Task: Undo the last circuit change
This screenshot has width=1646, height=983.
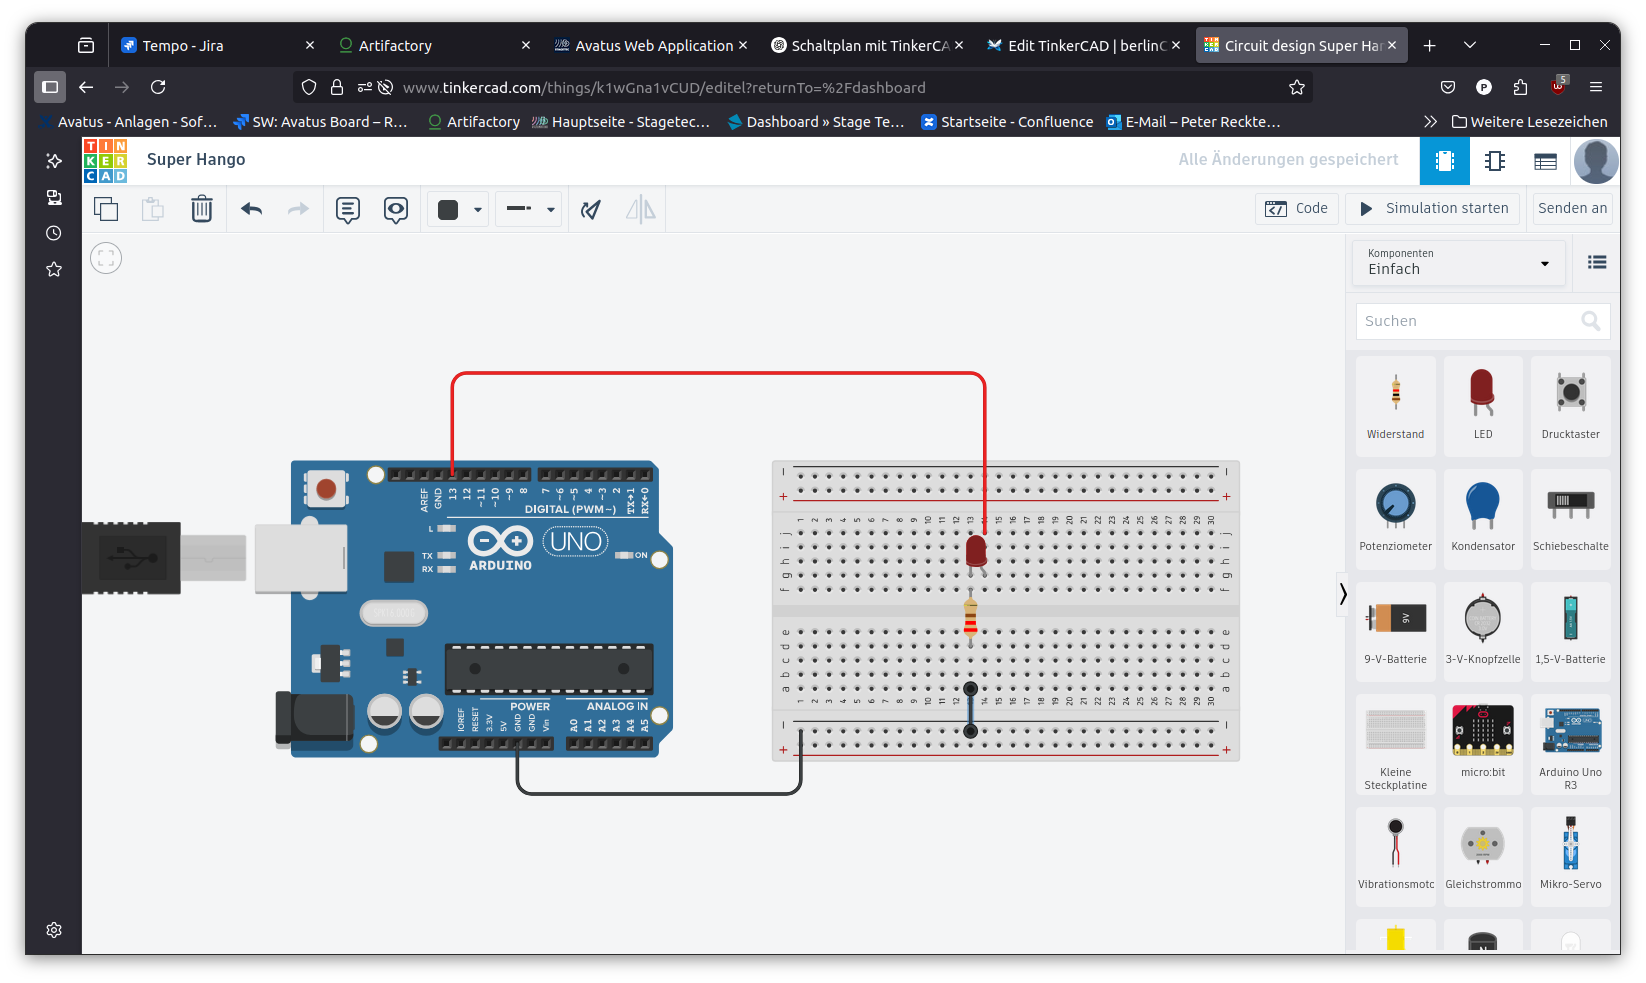Action: pyautogui.click(x=251, y=209)
